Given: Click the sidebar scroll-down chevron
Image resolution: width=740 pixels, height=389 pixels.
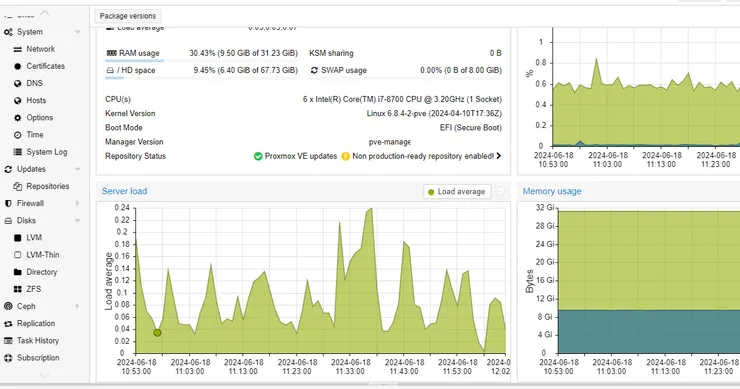Looking at the screenshot, I should pos(44,376).
